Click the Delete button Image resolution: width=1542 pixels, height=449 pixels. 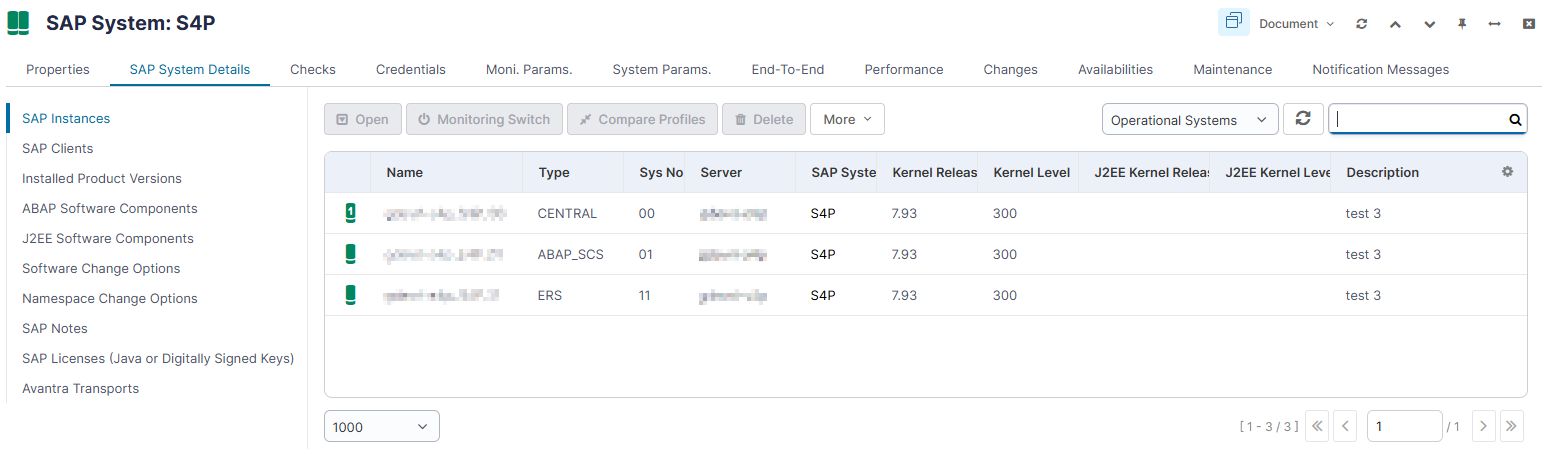[764, 119]
